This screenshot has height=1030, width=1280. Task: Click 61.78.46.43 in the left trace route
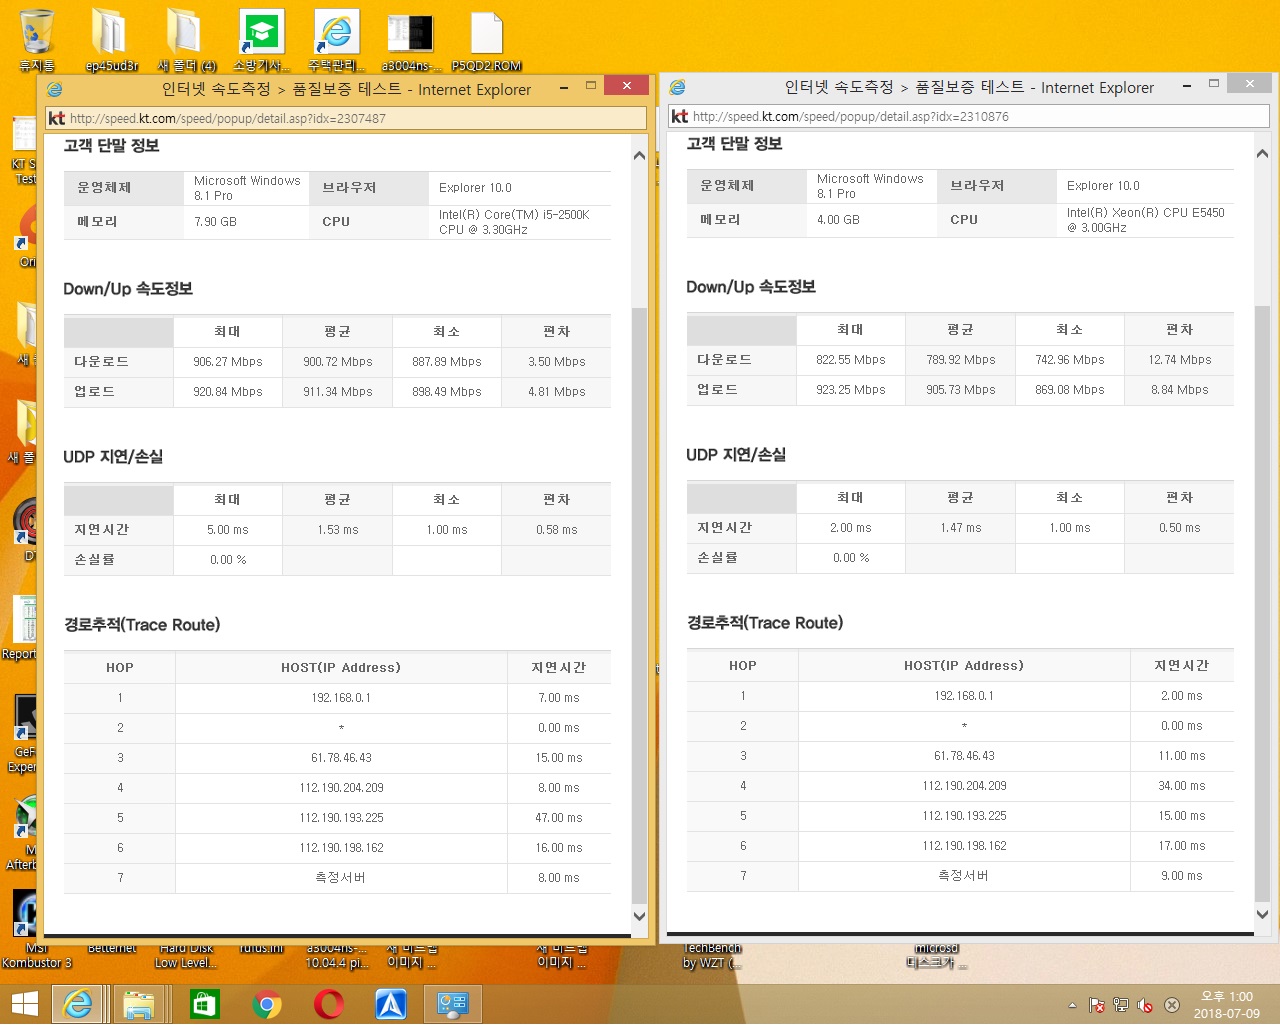341,758
